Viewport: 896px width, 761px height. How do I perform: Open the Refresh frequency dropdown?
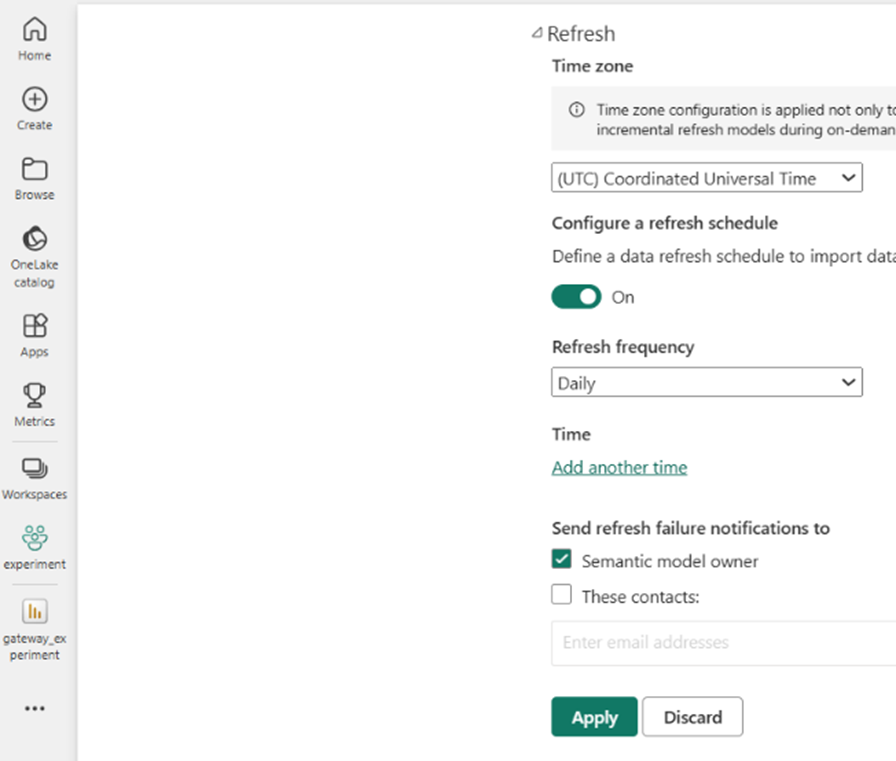706,383
